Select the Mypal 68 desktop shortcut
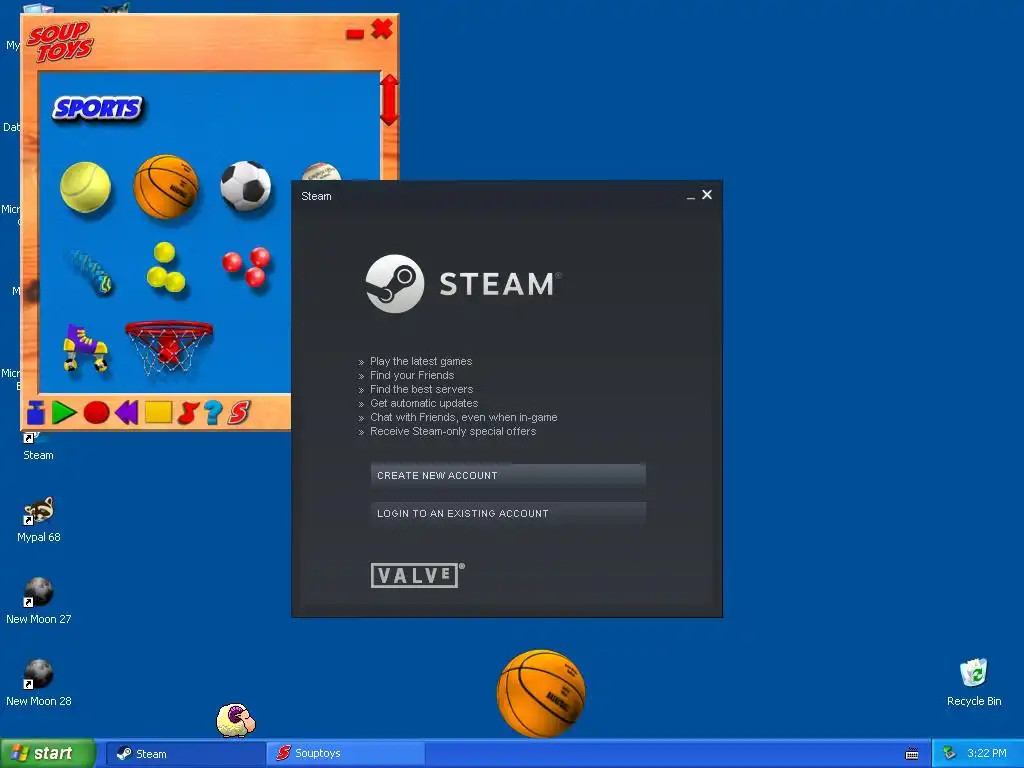This screenshot has width=1024, height=768. coord(39,520)
